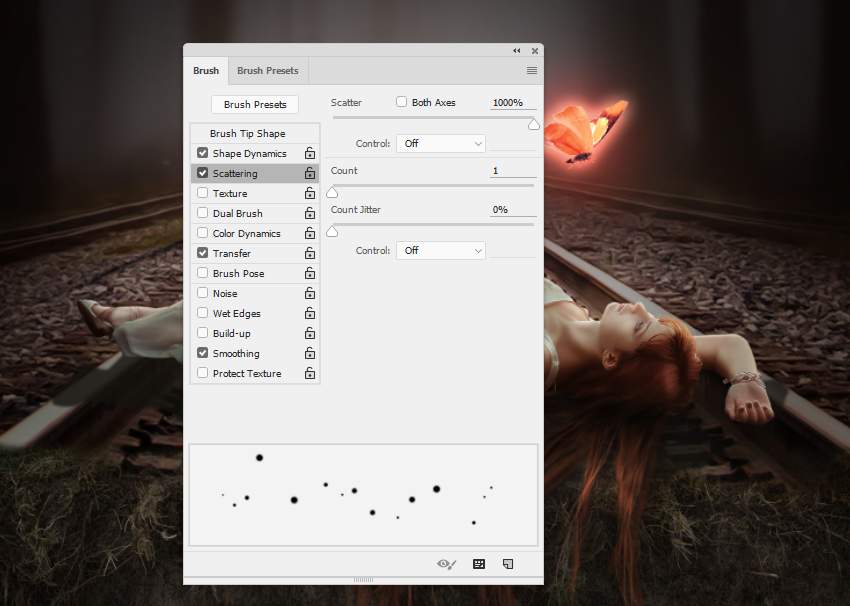The width and height of the screenshot is (850, 606).
Task: Select the Brush tab
Action: point(206,71)
